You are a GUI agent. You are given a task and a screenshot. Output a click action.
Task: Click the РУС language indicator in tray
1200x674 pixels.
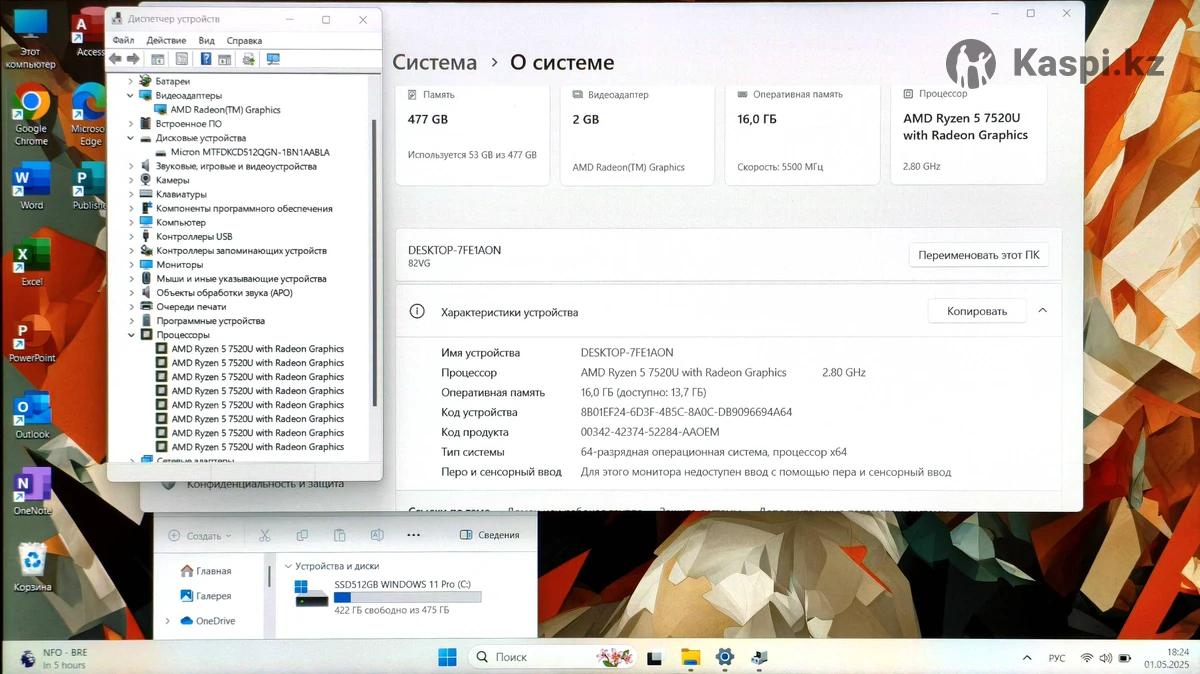point(1057,658)
